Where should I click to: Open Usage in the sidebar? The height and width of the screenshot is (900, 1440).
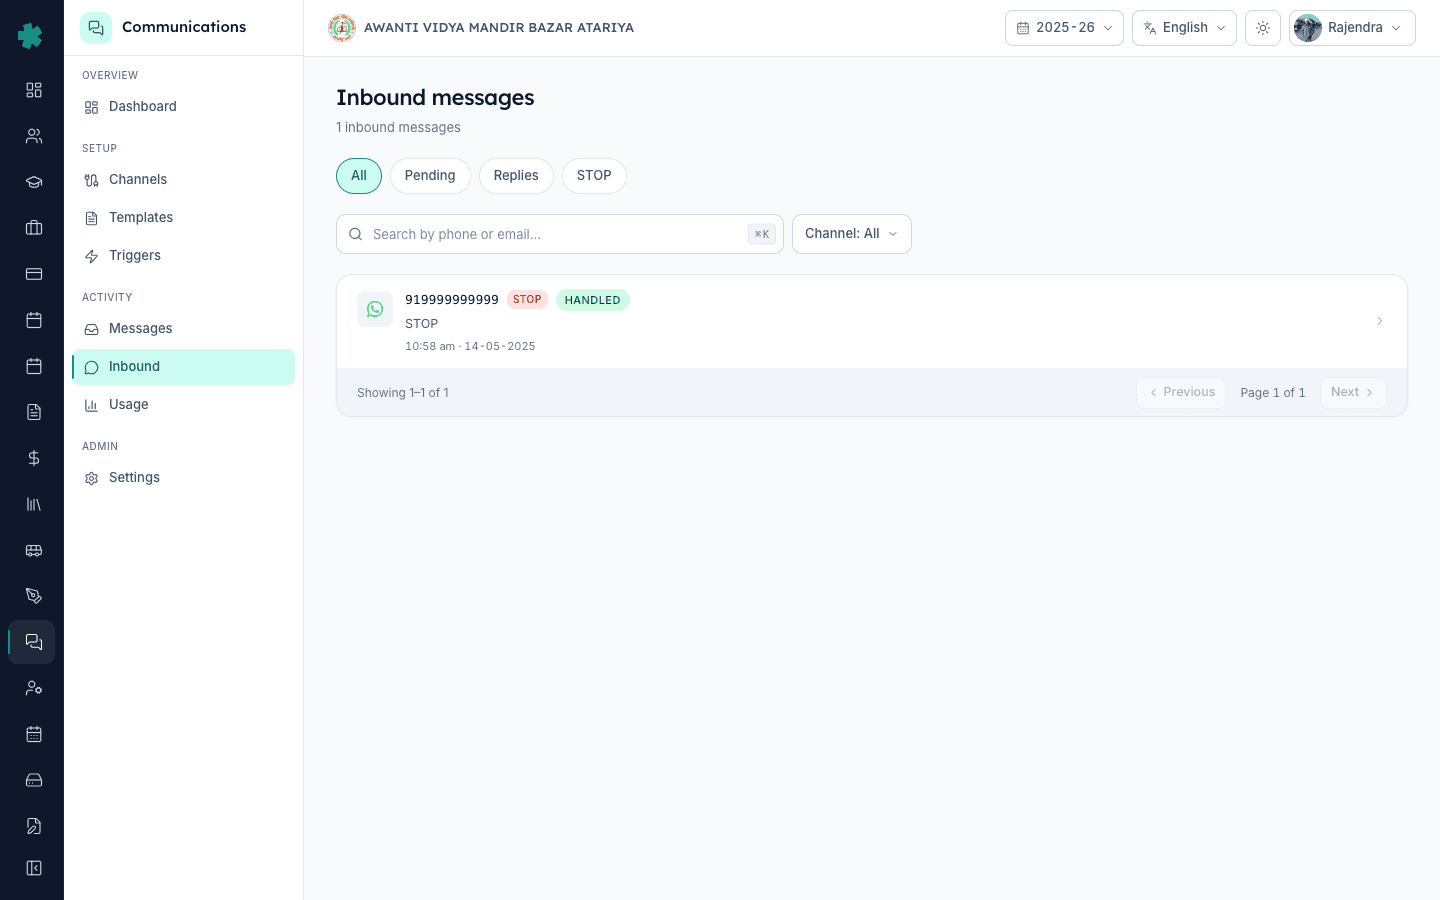(x=184, y=405)
